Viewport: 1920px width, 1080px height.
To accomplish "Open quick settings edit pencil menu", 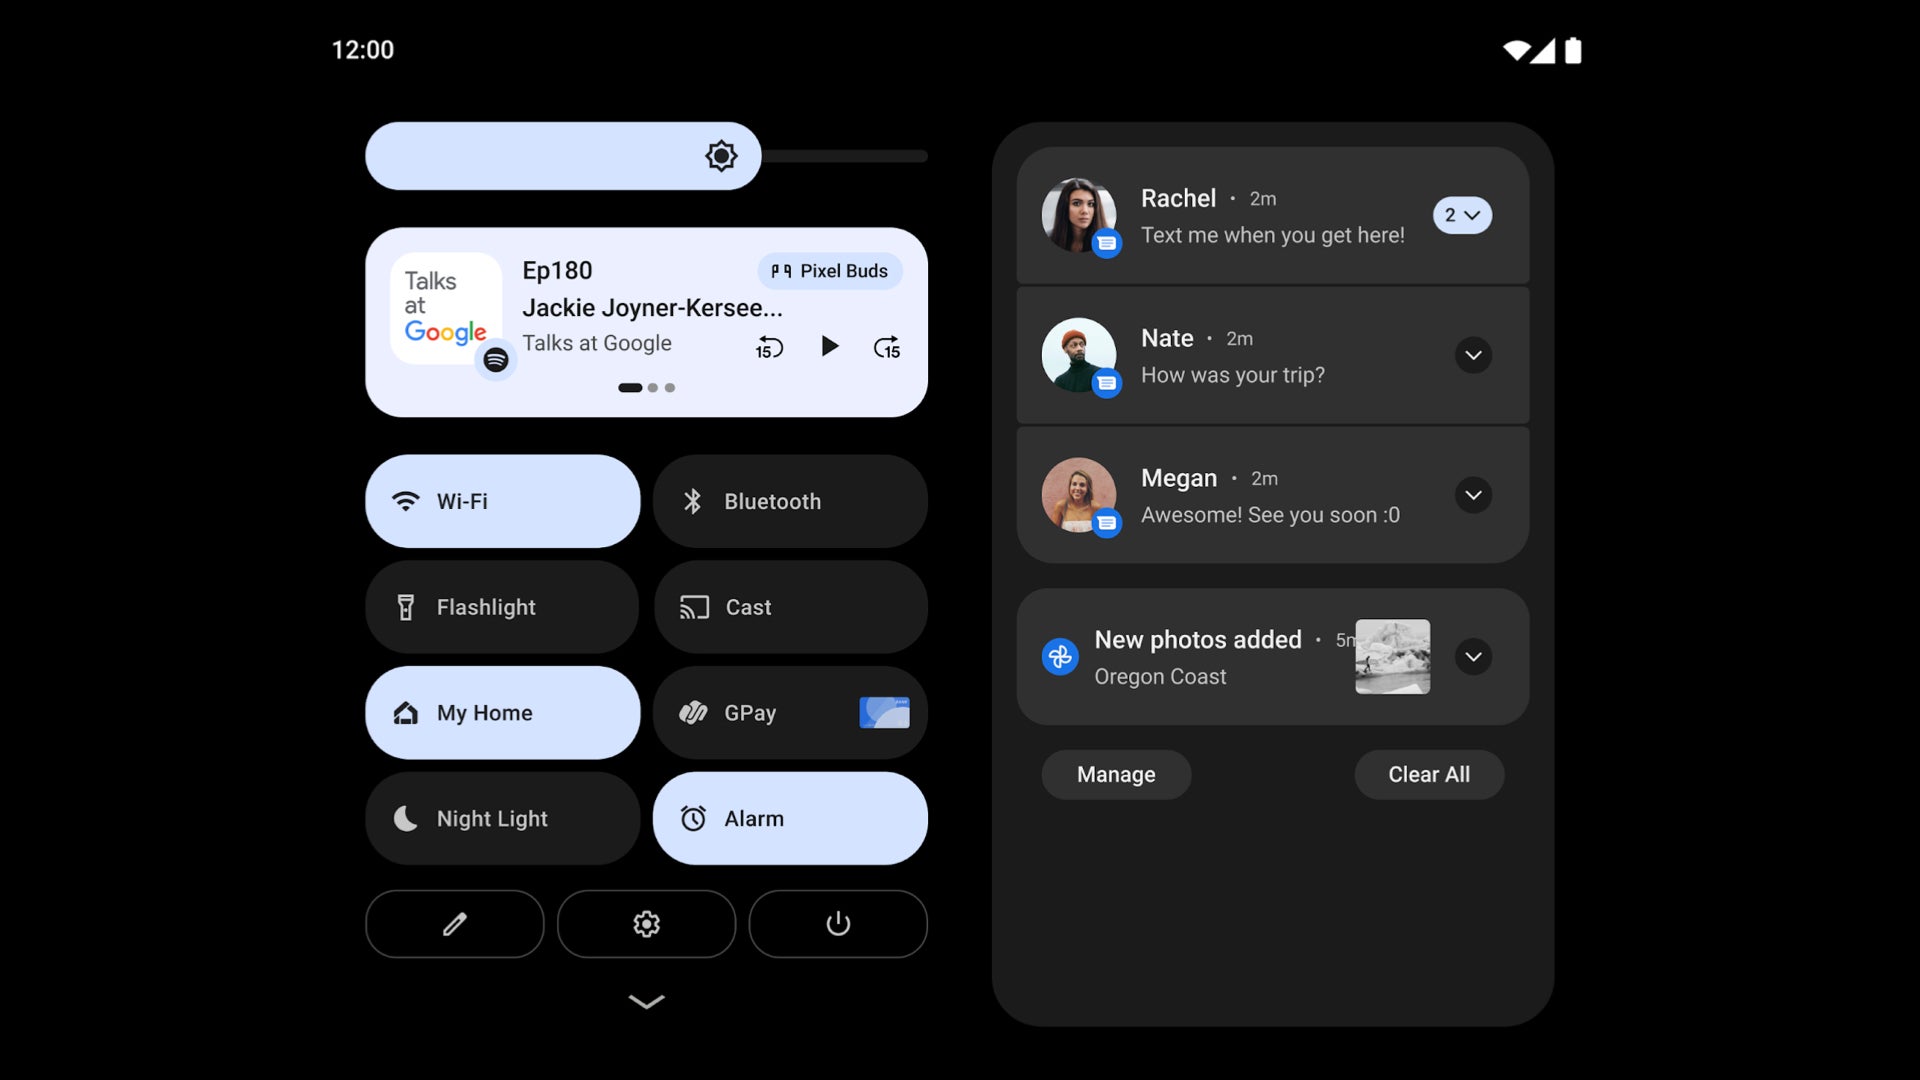I will pyautogui.click(x=454, y=923).
